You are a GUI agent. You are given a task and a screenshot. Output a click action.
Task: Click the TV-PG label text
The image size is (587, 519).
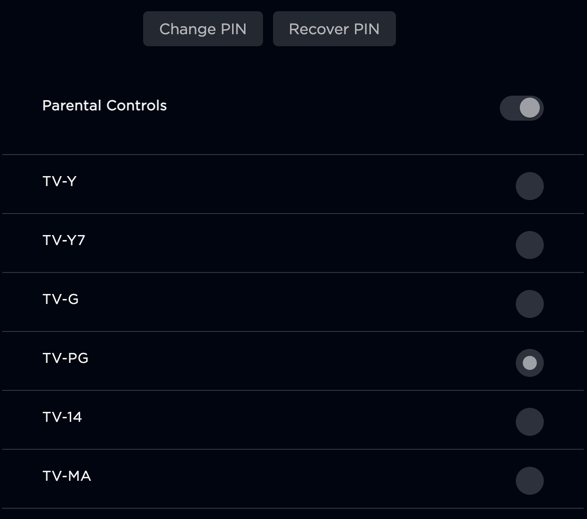66,358
